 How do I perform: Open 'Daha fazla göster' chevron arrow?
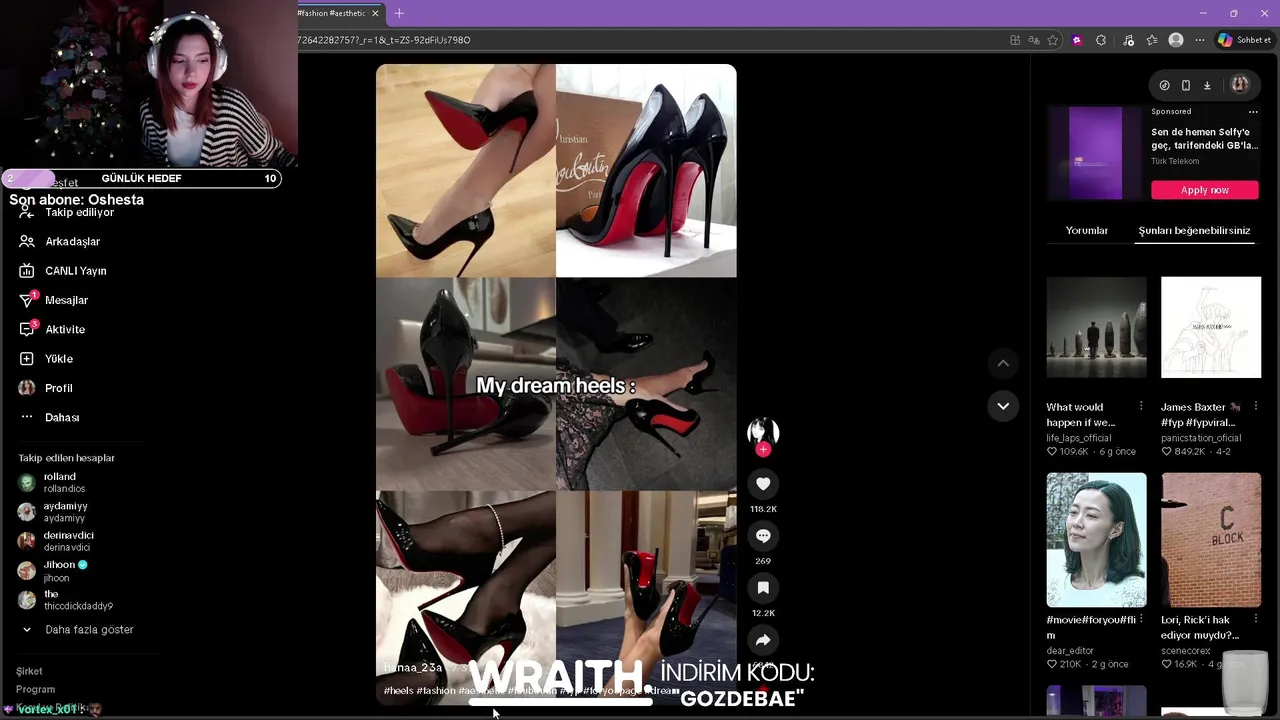pyautogui.click(x=27, y=630)
